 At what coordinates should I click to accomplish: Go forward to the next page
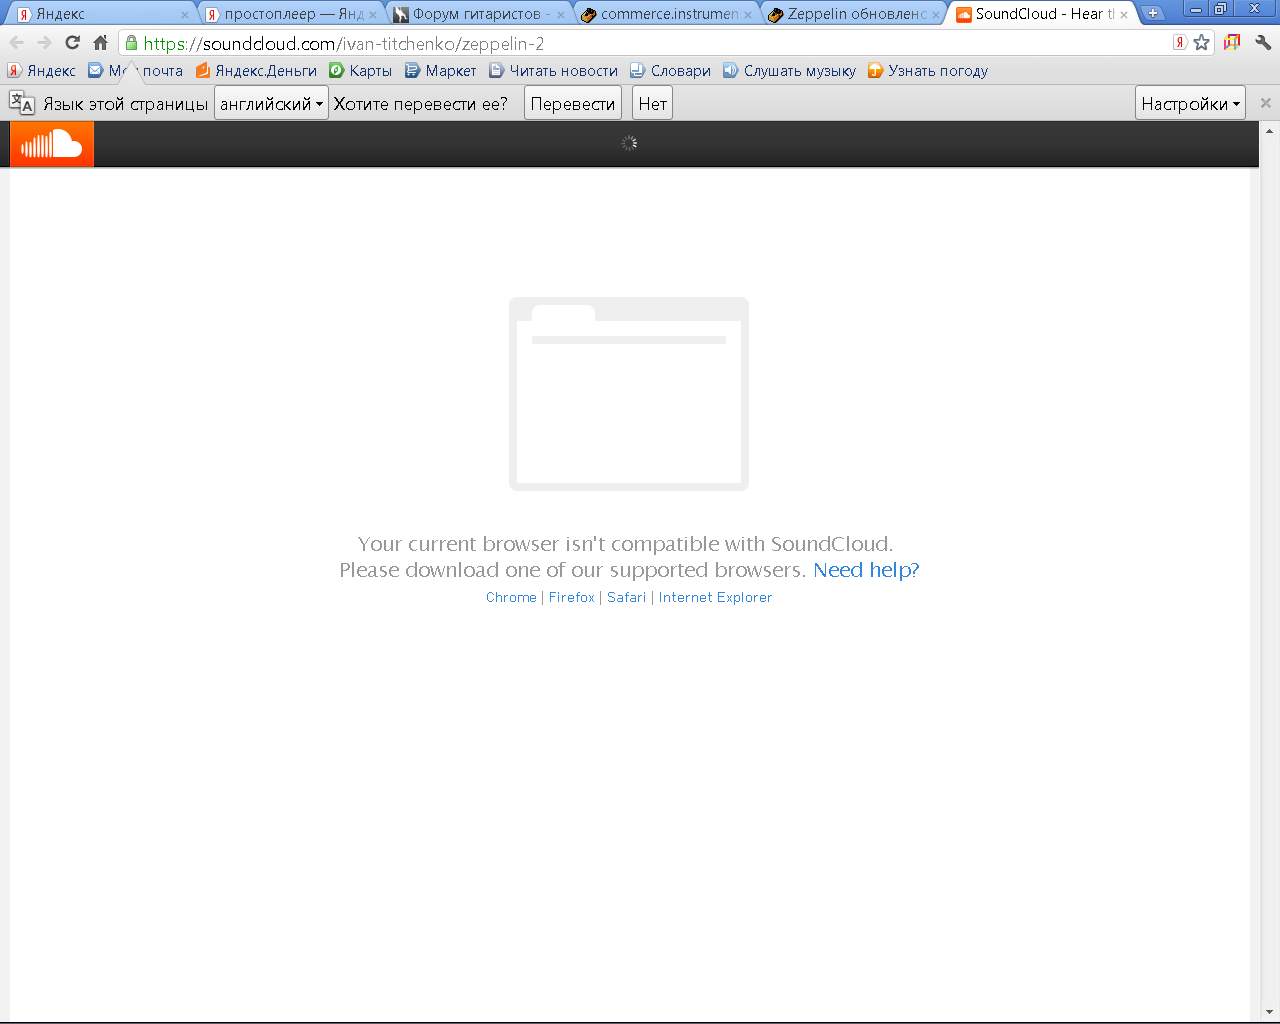tap(44, 43)
